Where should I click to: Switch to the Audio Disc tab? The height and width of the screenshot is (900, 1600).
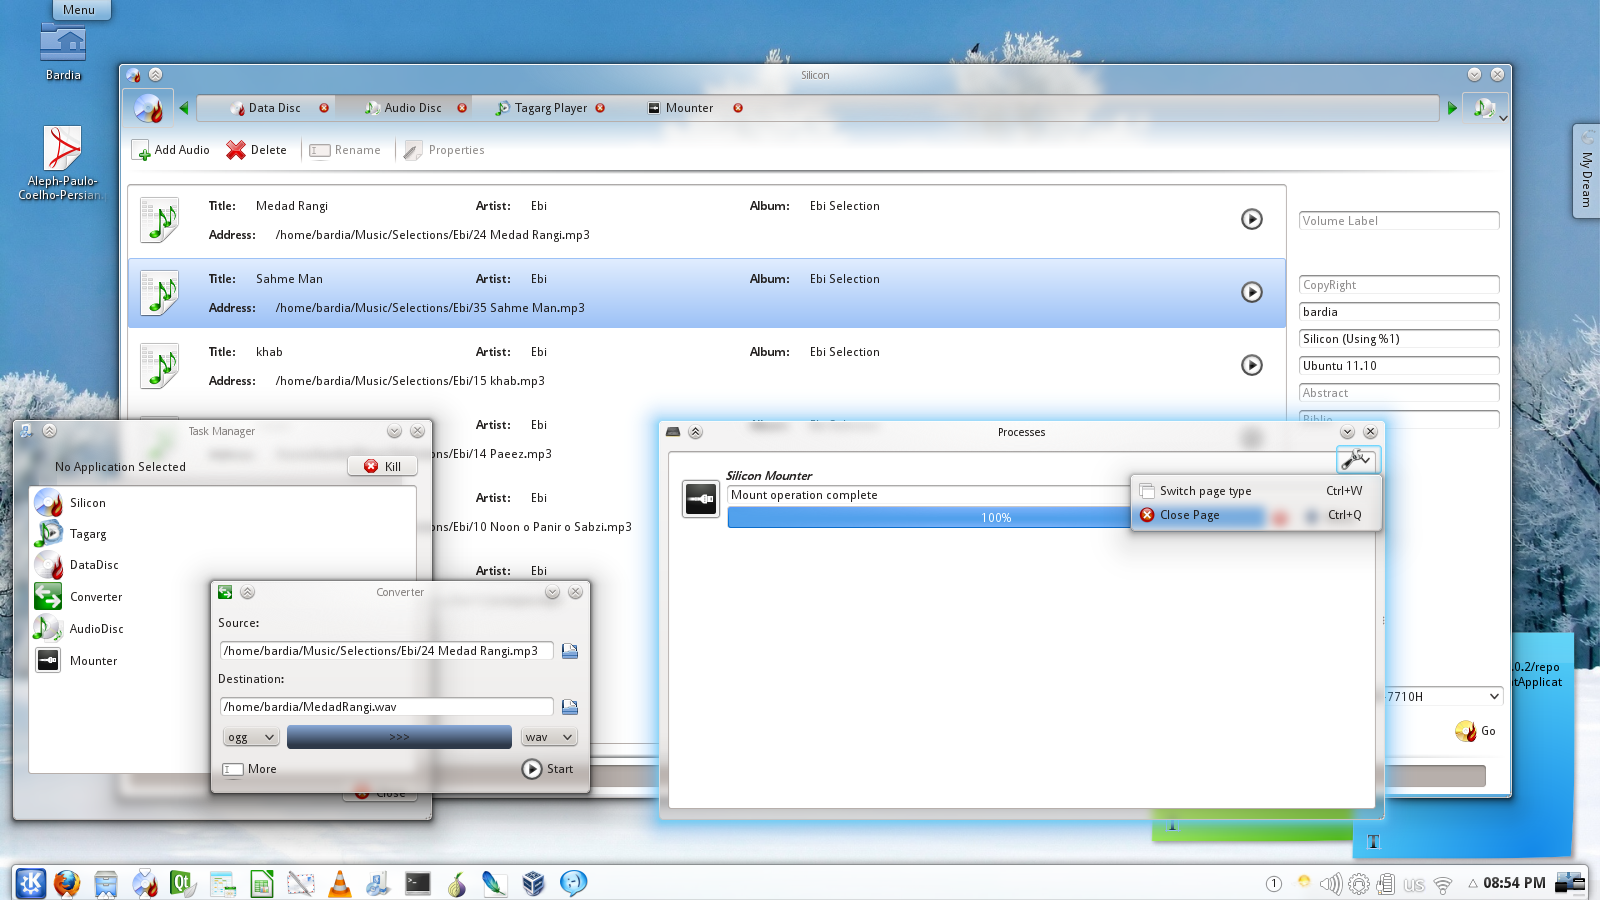tap(403, 108)
